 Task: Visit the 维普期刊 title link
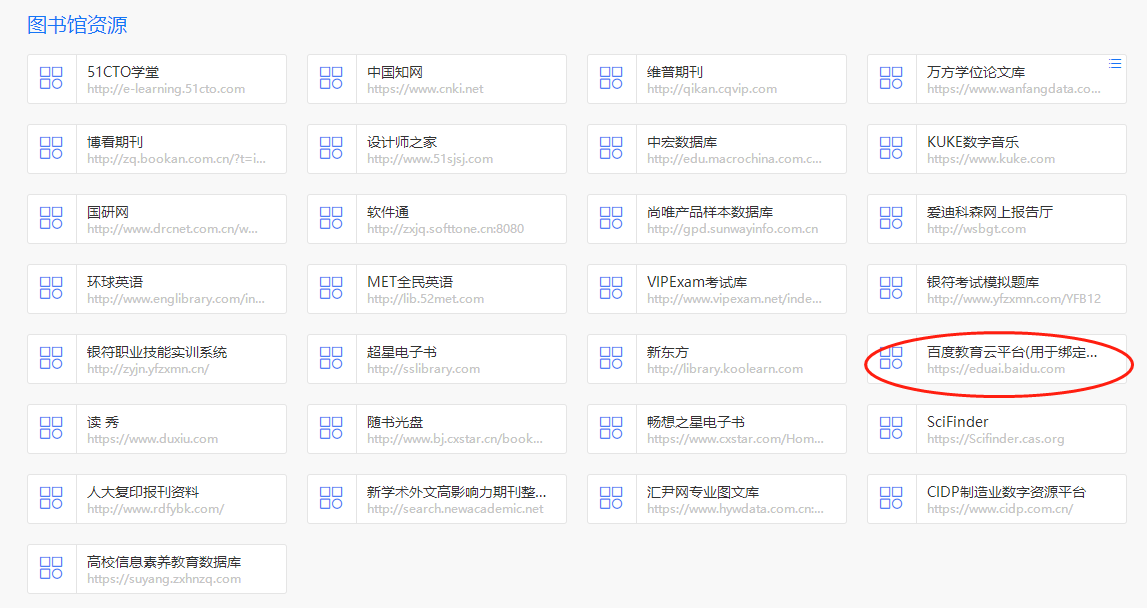click(x=674, y=72)
